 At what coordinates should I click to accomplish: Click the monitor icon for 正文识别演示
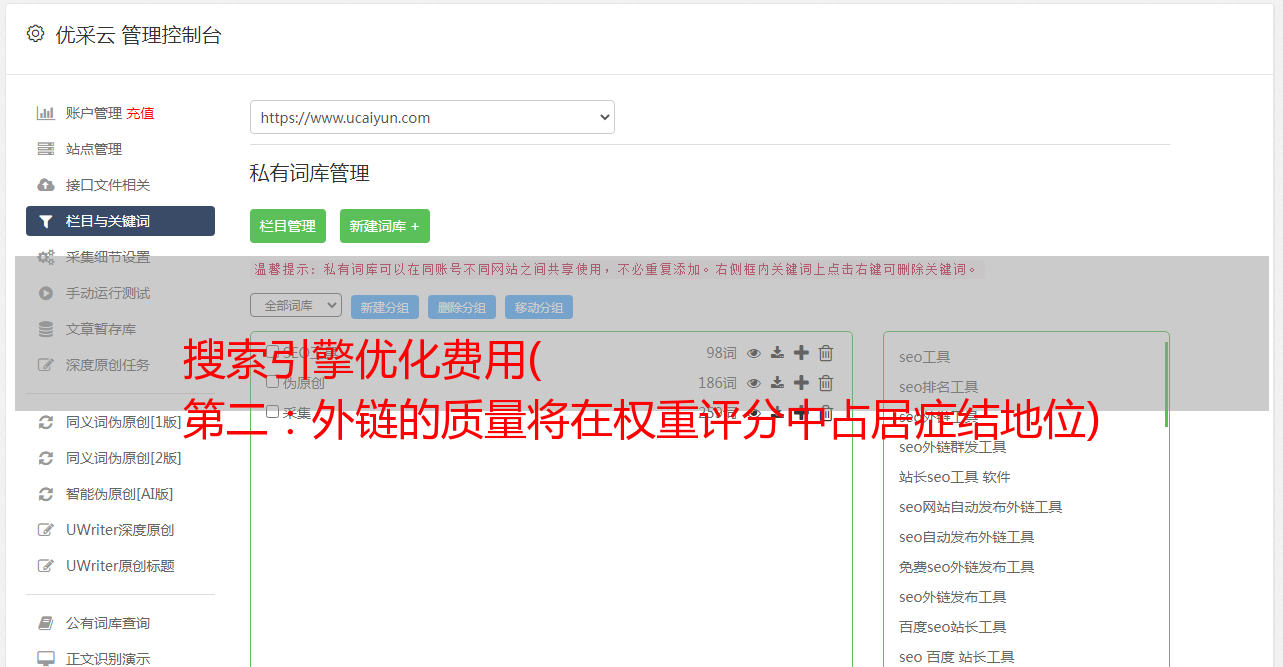point(45,659)
